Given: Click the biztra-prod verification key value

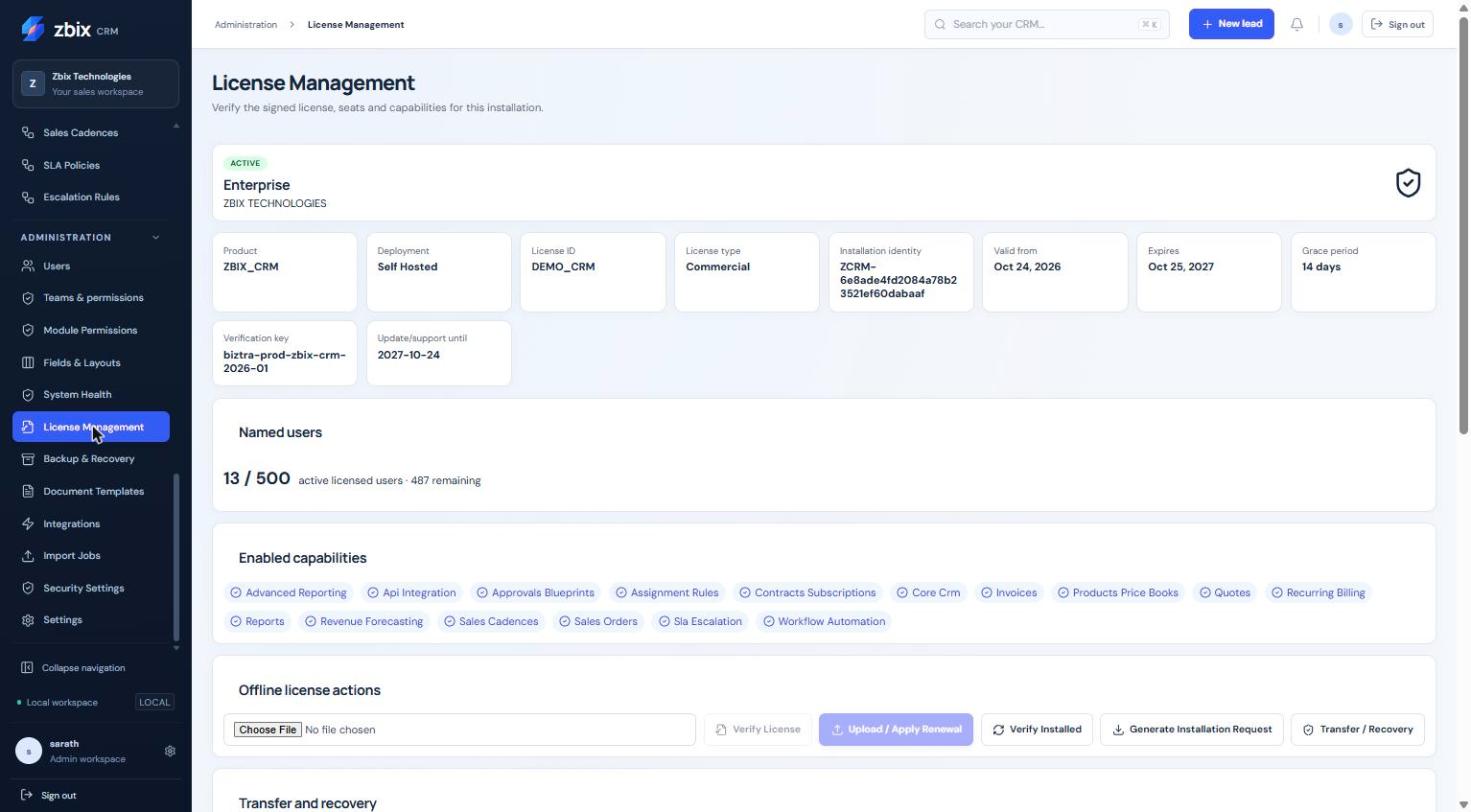Looking at the screenshot, I should 284,362.
